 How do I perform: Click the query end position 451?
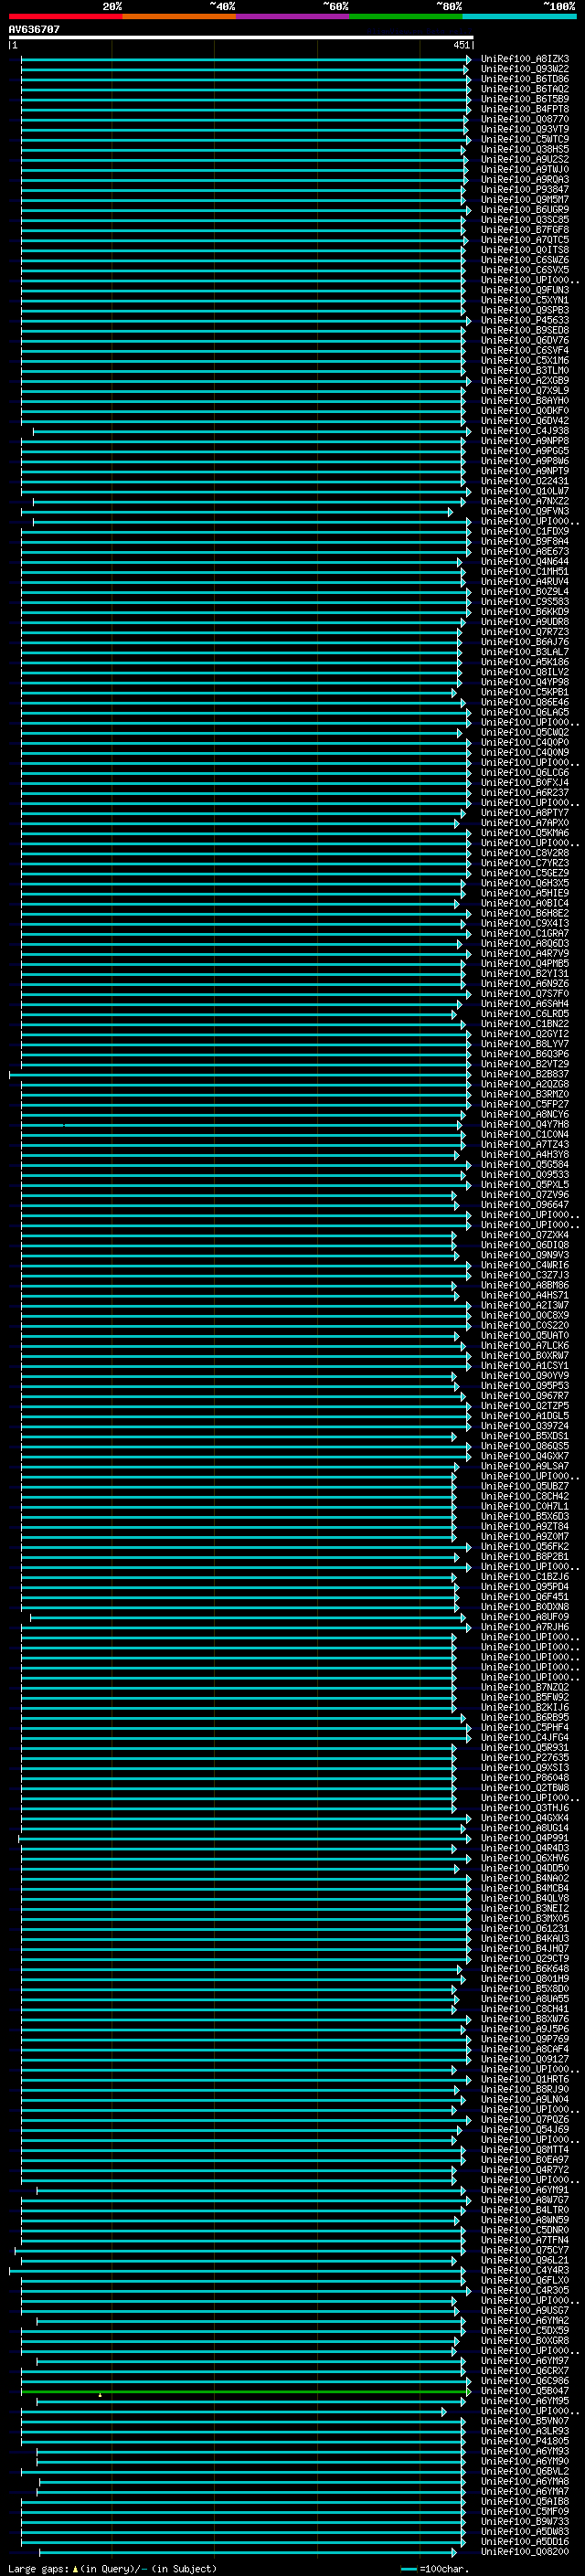[461, 45]
